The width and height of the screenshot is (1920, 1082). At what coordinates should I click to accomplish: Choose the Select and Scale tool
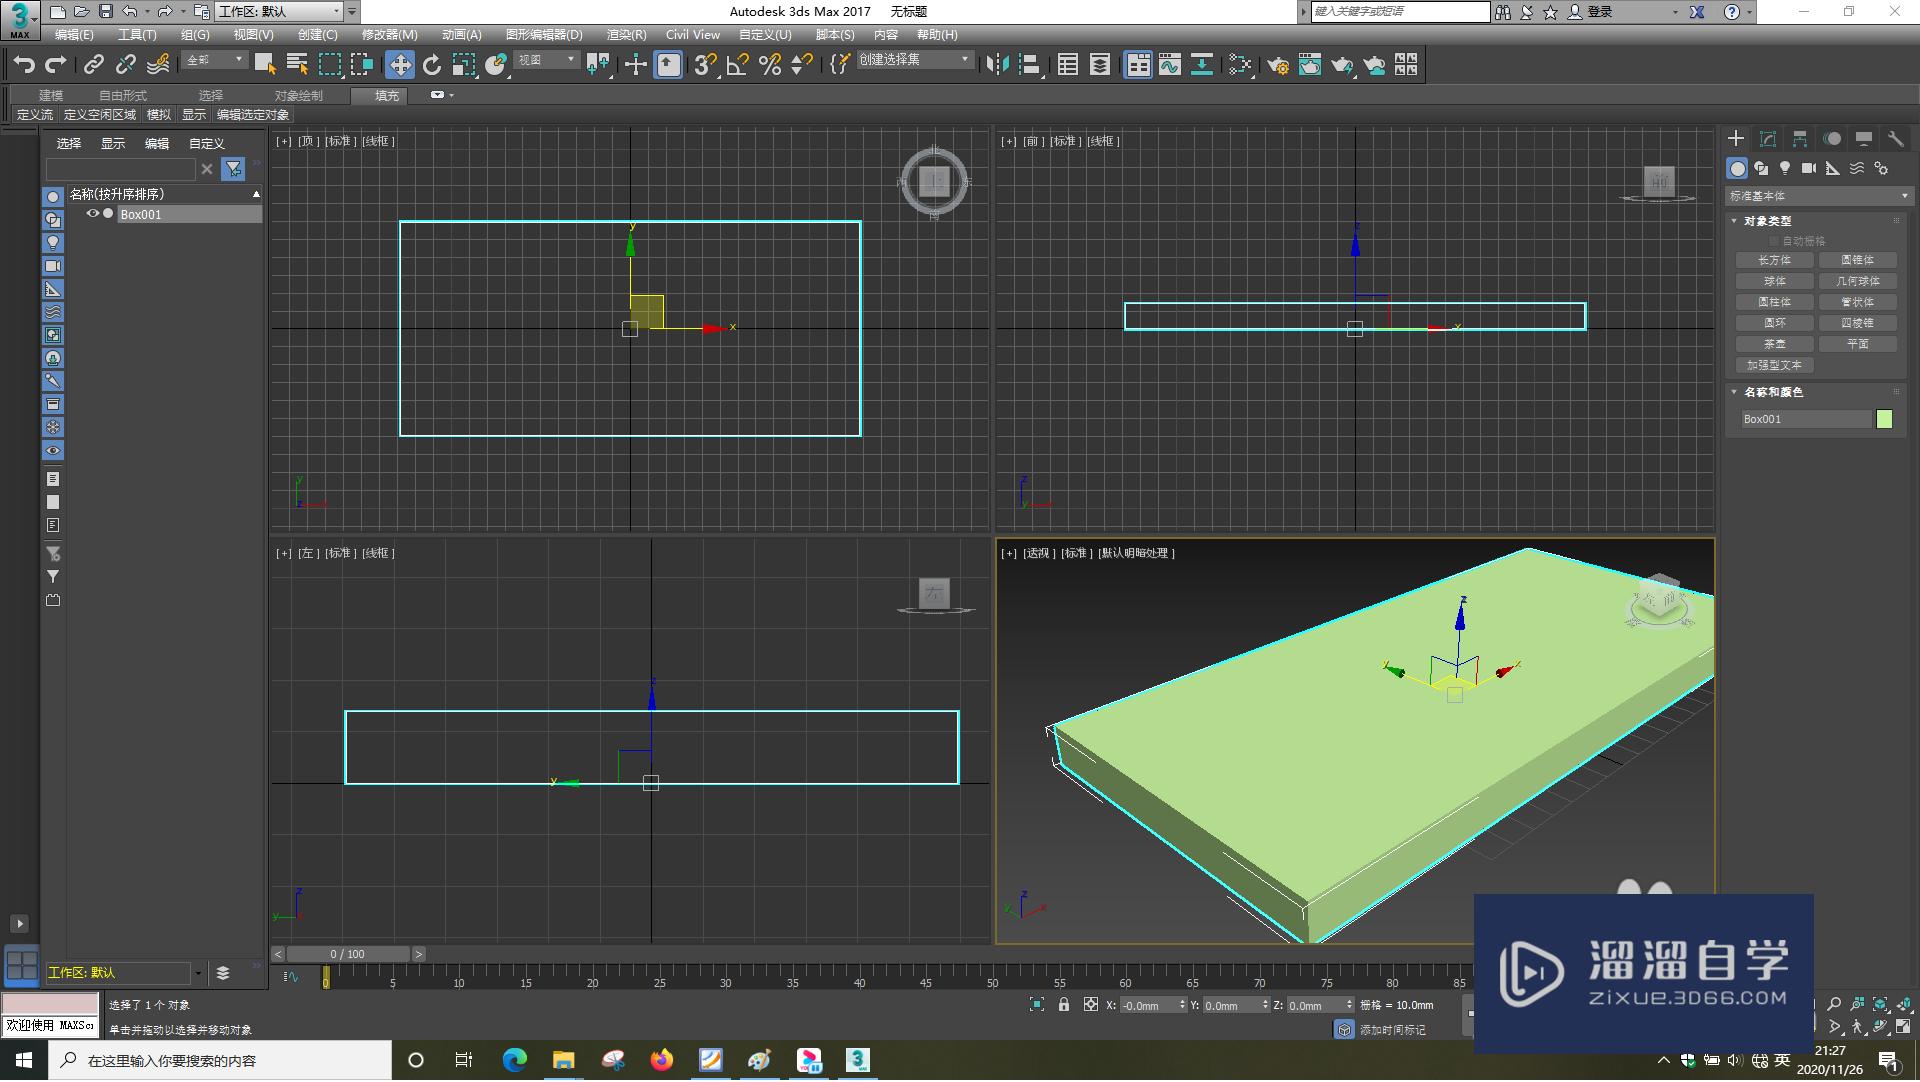[x=464, y=65]
